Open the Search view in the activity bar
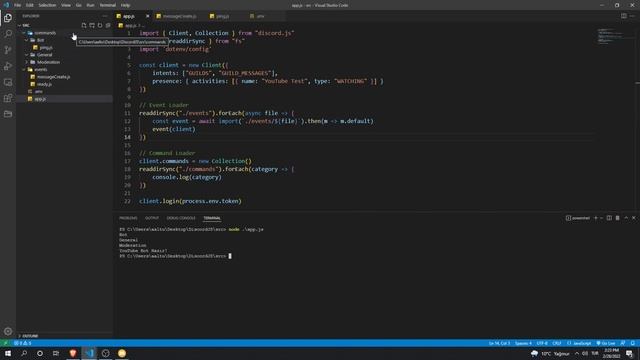Viewport: 640px width, 360px height. click(x=8, y=34)
